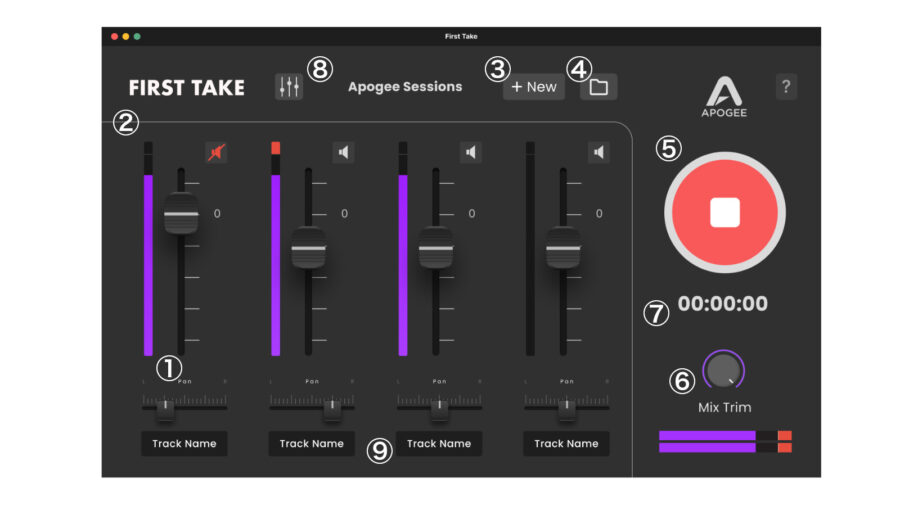Click the Apogee logo
The width and height of the screenshot is (900, 506).
tap(724, 96)
